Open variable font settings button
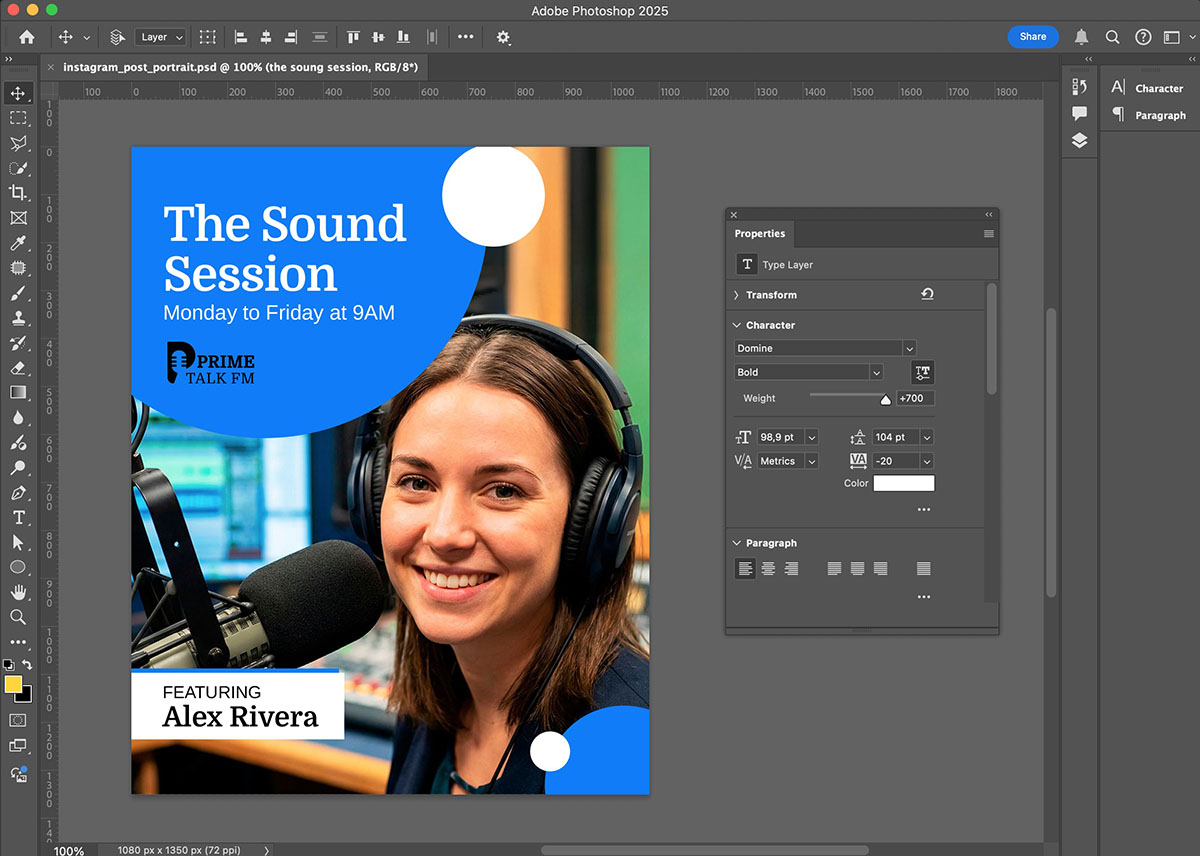Screen dimensions: 1200x856 tap(923, 372)
